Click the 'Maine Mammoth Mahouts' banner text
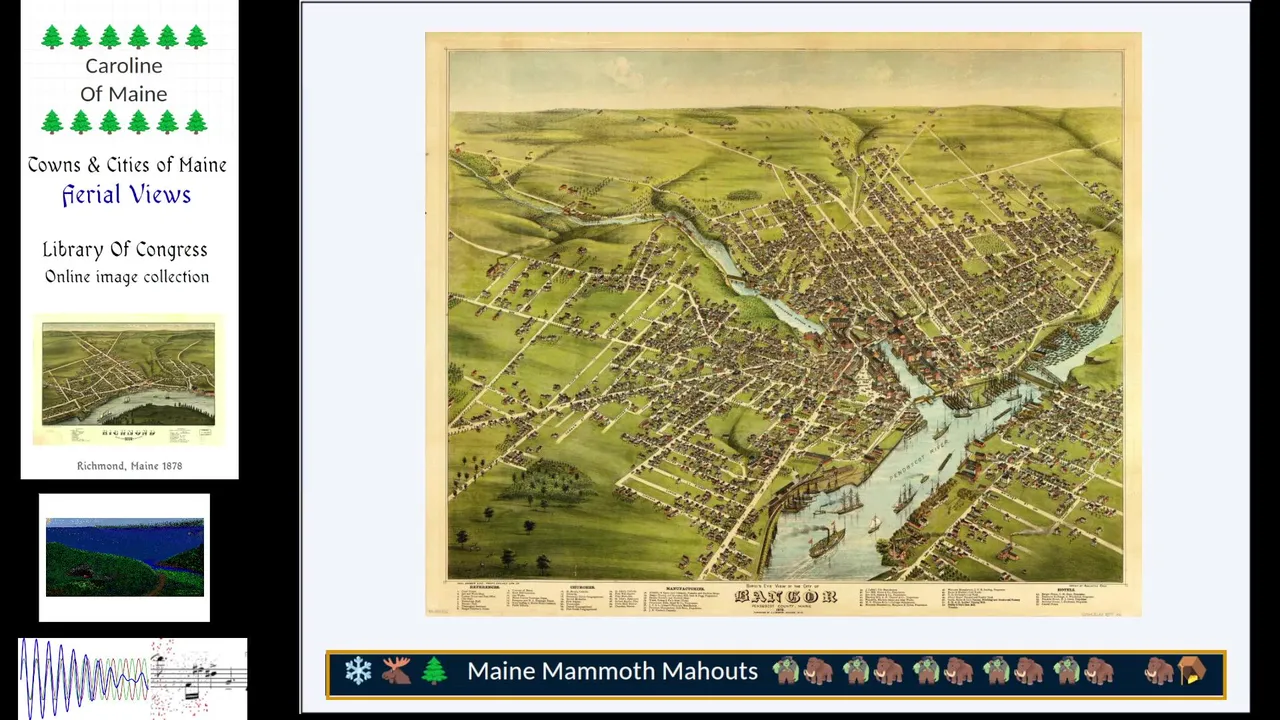Viewport: 1280px width, 720px height. pyautogui.click(x=612, y=671)
